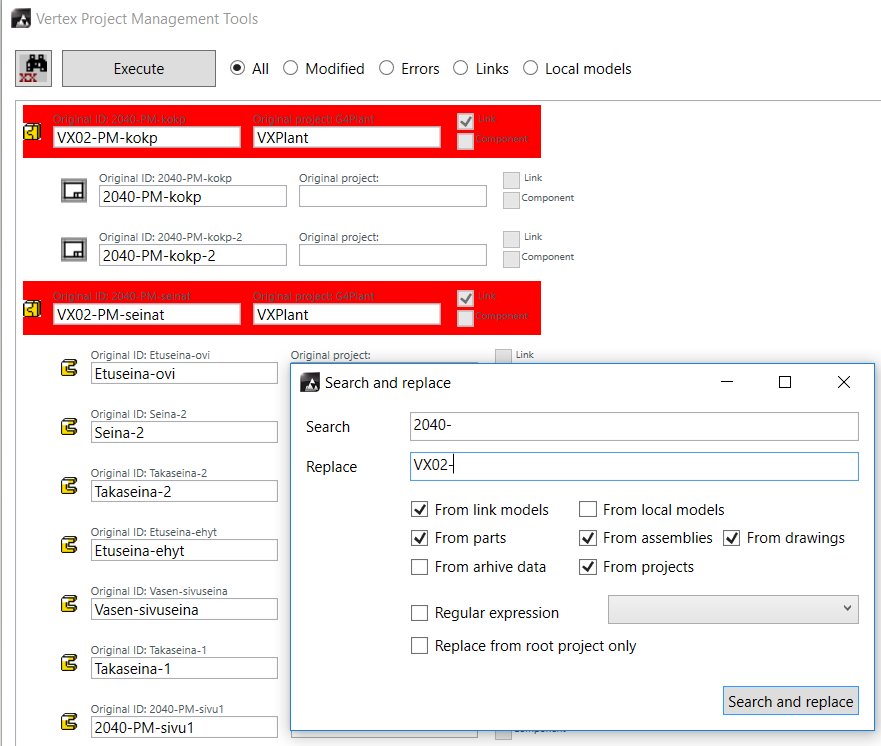881x746 pixels.
Task: Enable the From local models checkbox
Action: tap(588, 510)
